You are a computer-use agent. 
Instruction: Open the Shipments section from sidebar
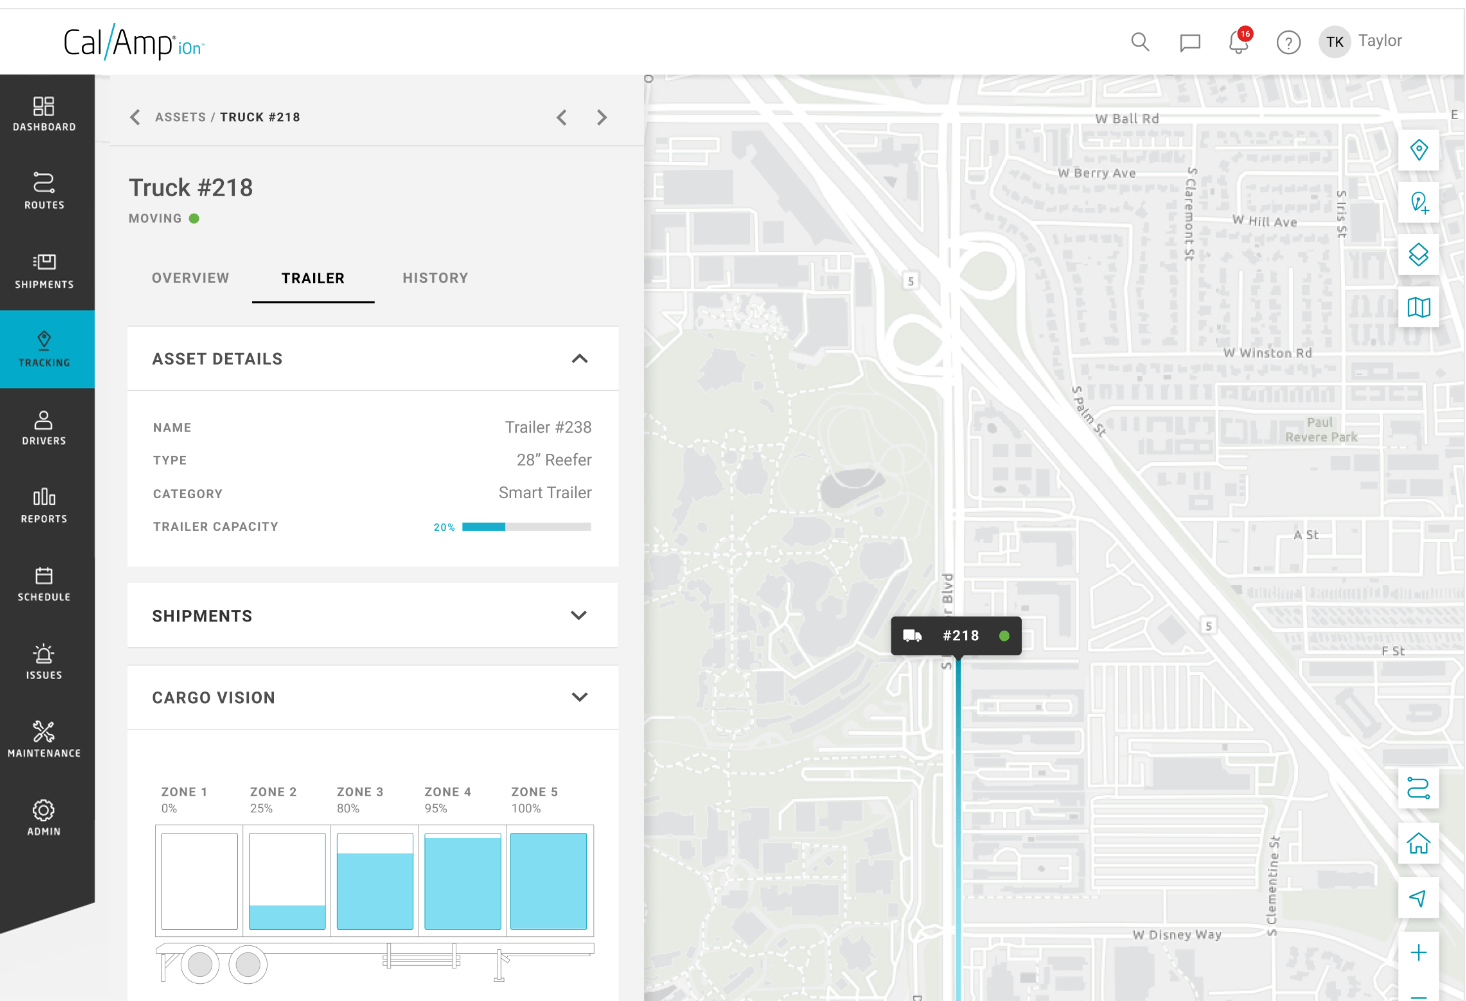(43, 269)
